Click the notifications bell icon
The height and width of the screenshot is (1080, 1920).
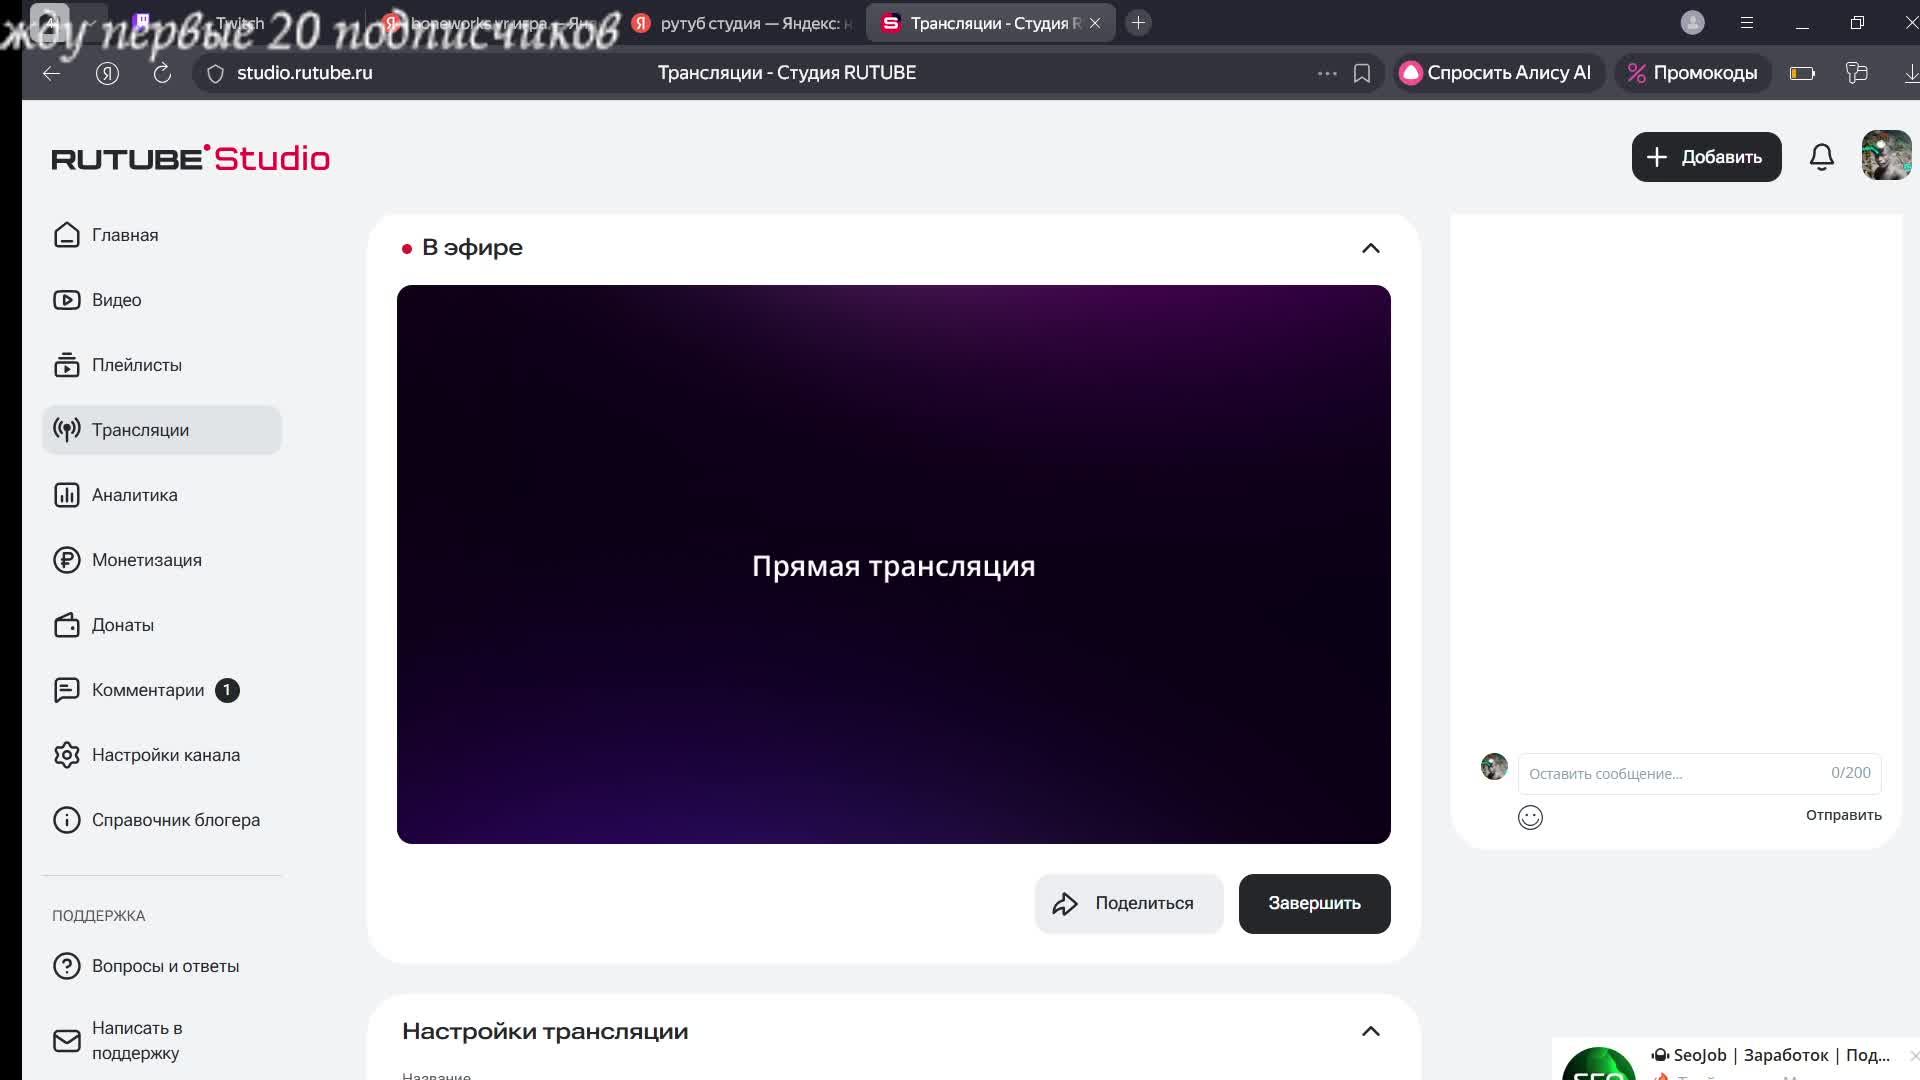pos(1821,157)
